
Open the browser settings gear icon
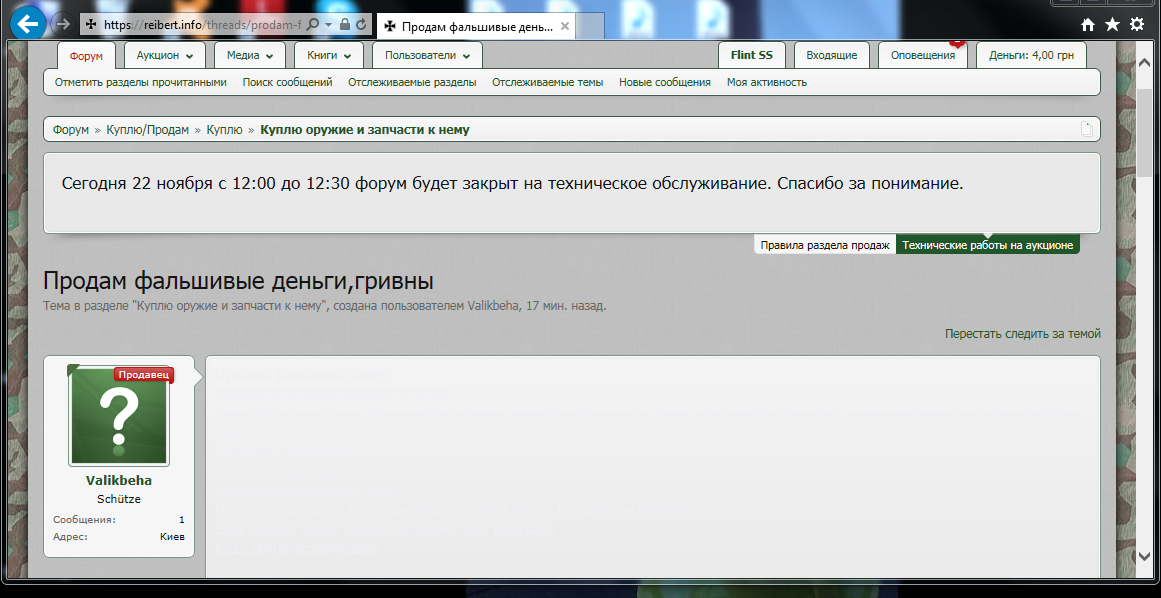pyautogui.click(x=1137, y=22)
